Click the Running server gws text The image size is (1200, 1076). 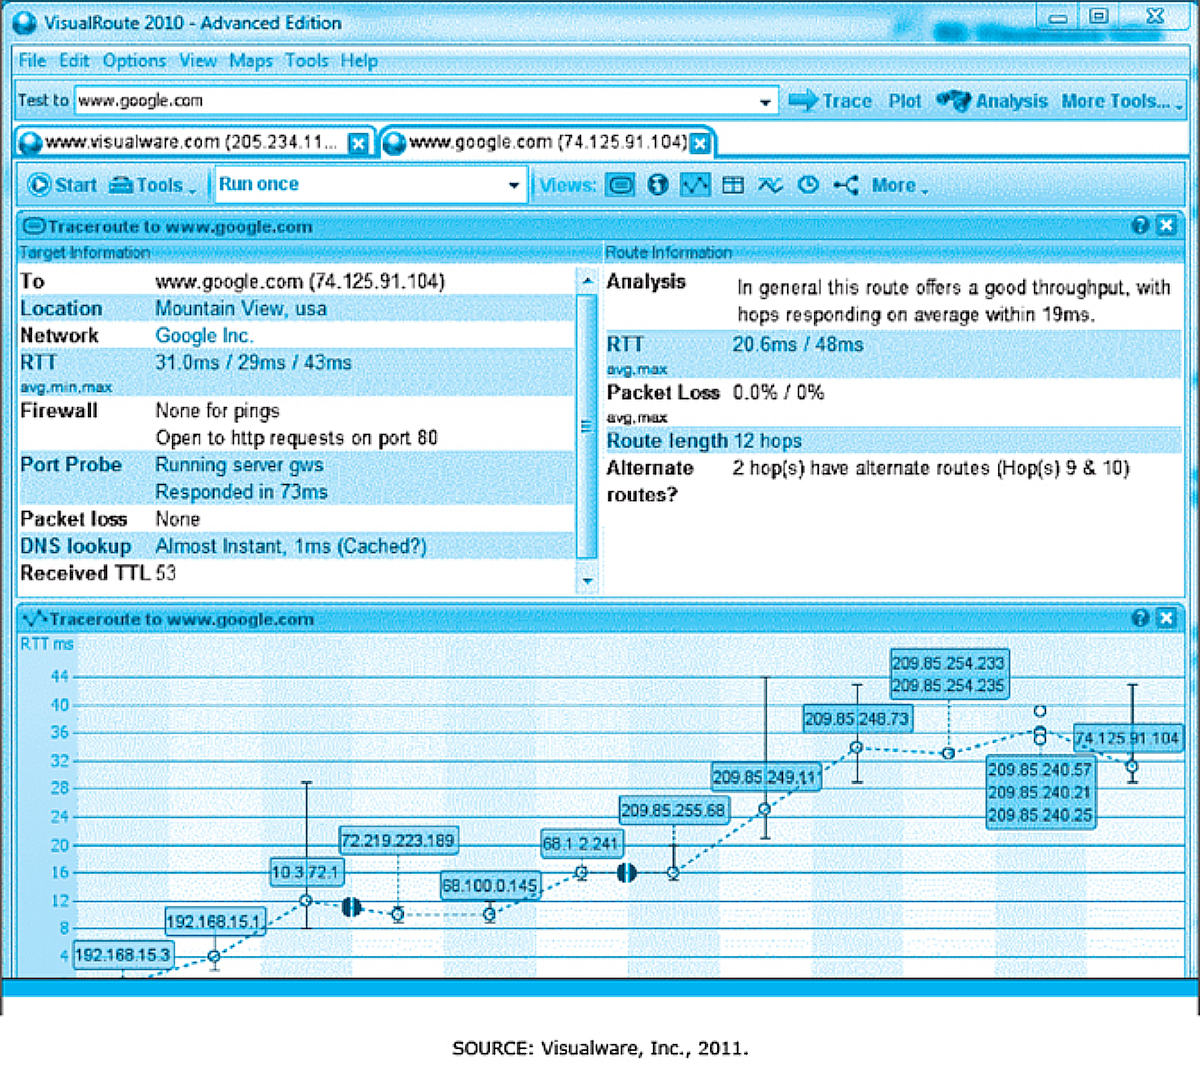[x=239, y=465]
